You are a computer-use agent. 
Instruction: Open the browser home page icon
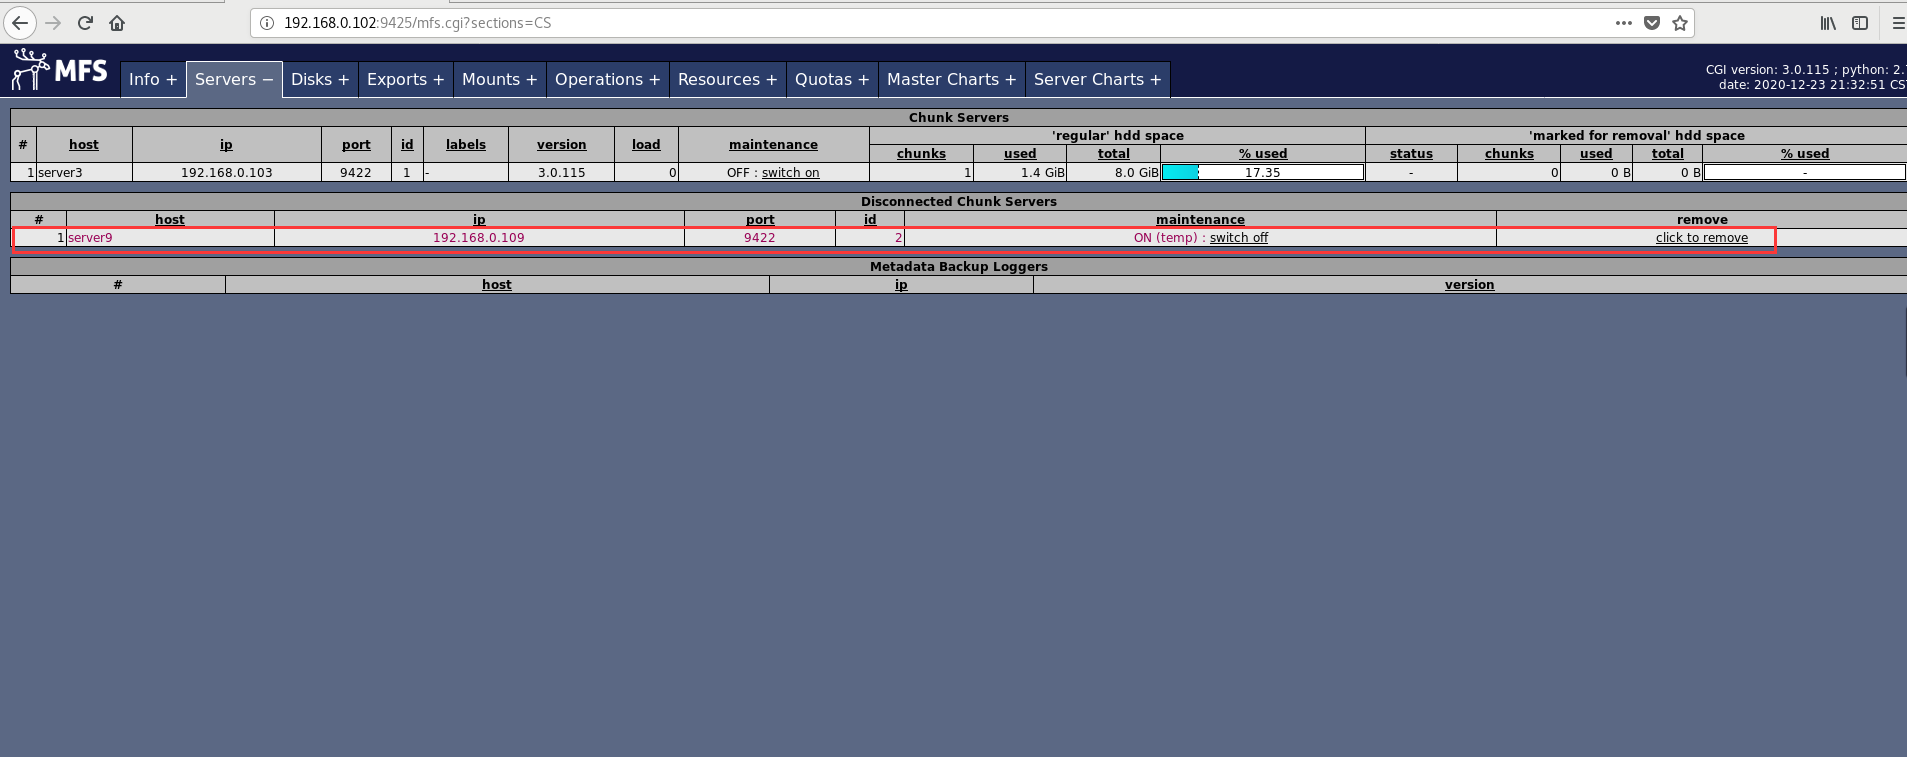pos(117,22)
